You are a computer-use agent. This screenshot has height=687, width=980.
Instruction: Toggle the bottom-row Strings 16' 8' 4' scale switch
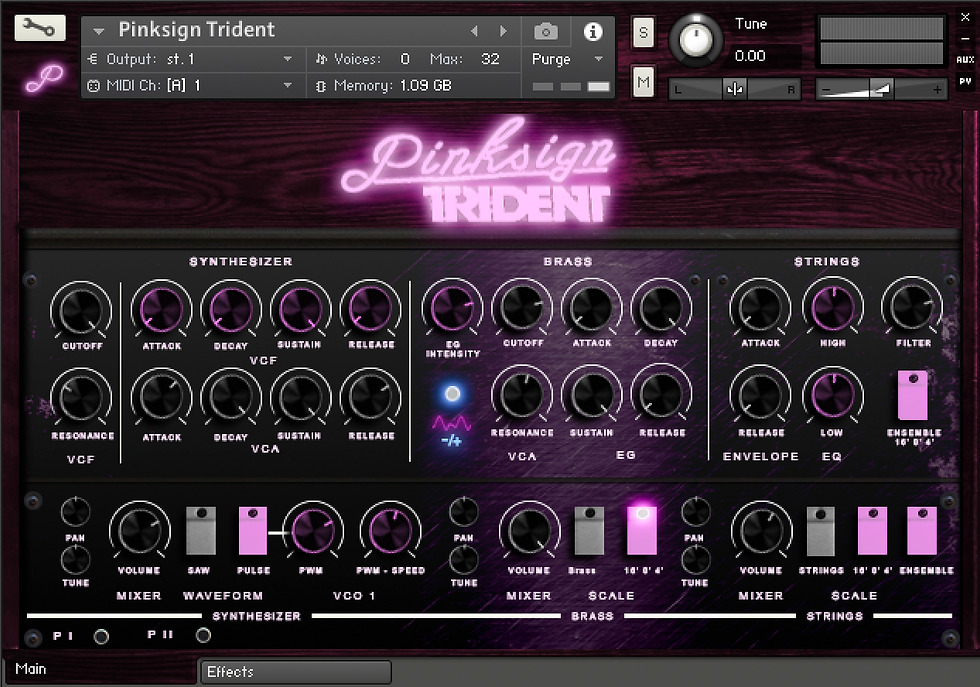(872, 531)
